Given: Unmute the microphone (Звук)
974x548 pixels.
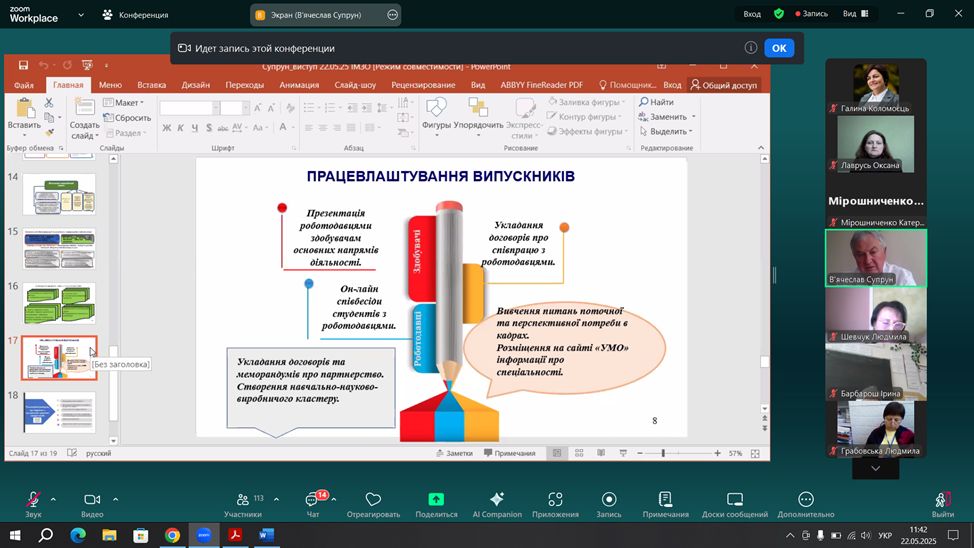Looking at the screenshot, I should [x=33, y=500].
